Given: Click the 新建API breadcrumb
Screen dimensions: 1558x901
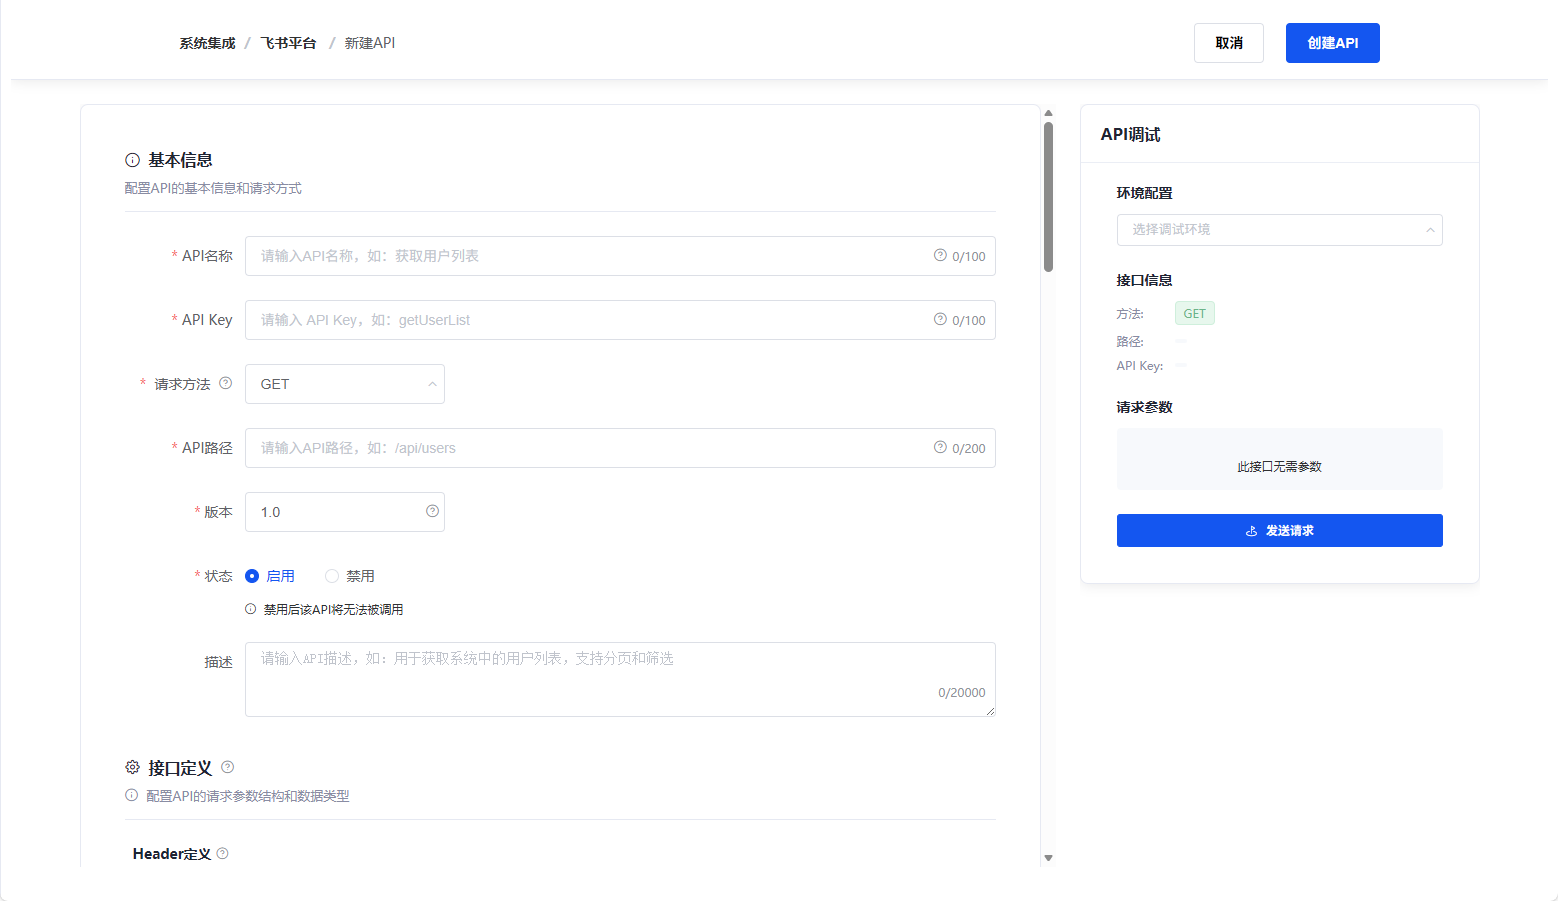Looking at the screenshot, I should pos(370,43).
